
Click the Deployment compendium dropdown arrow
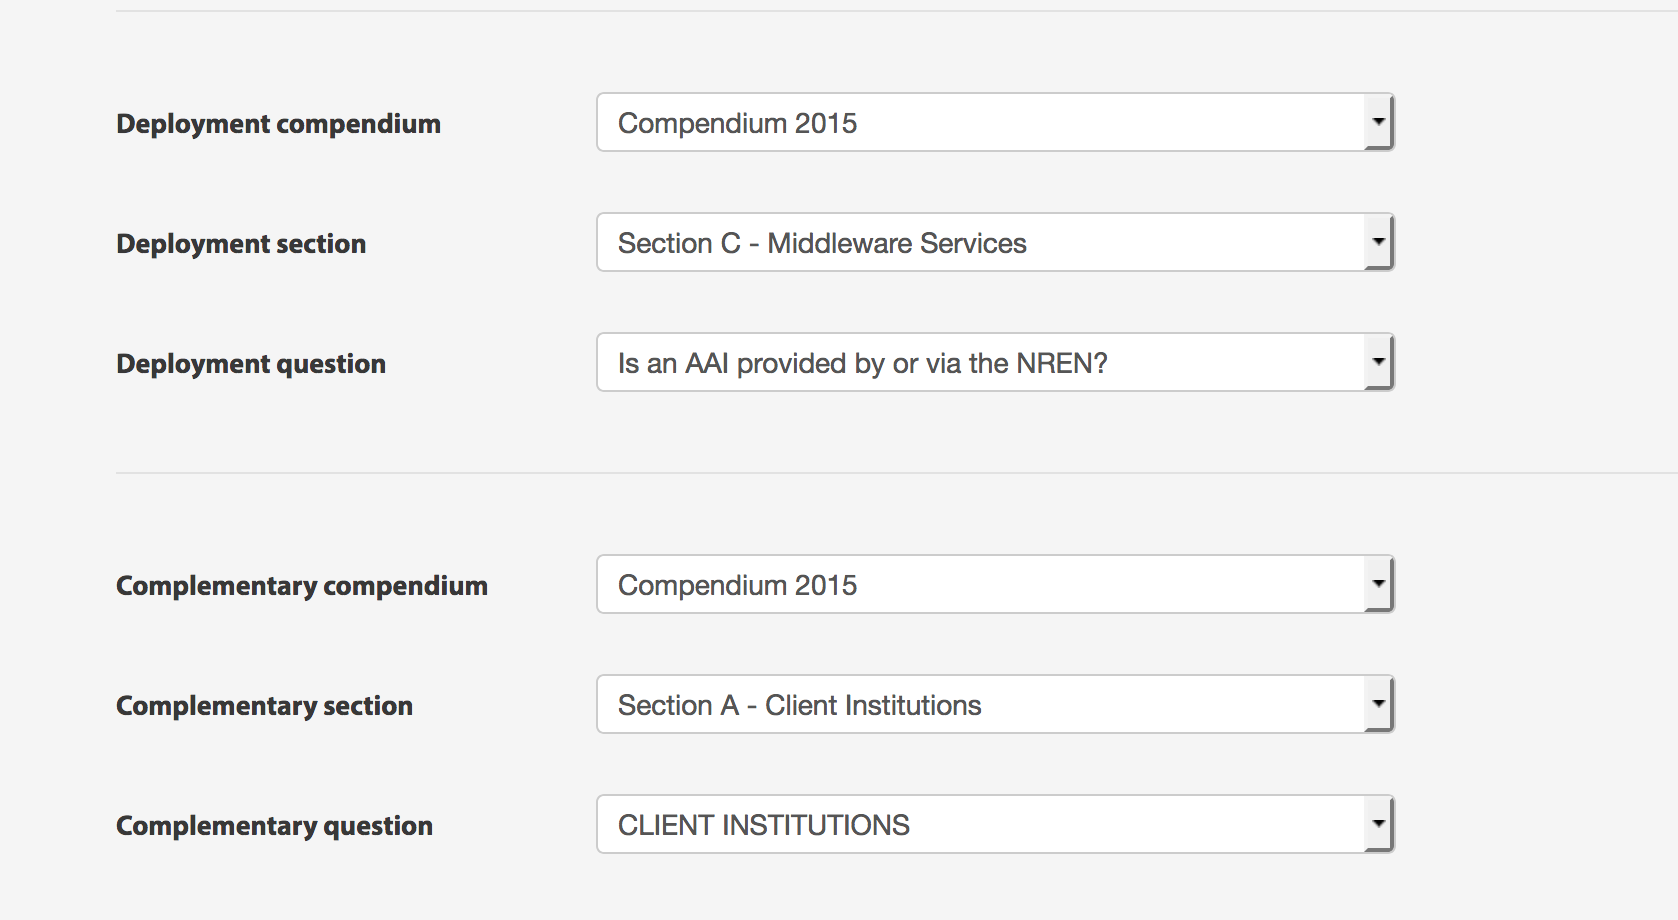click(1378, 122)
